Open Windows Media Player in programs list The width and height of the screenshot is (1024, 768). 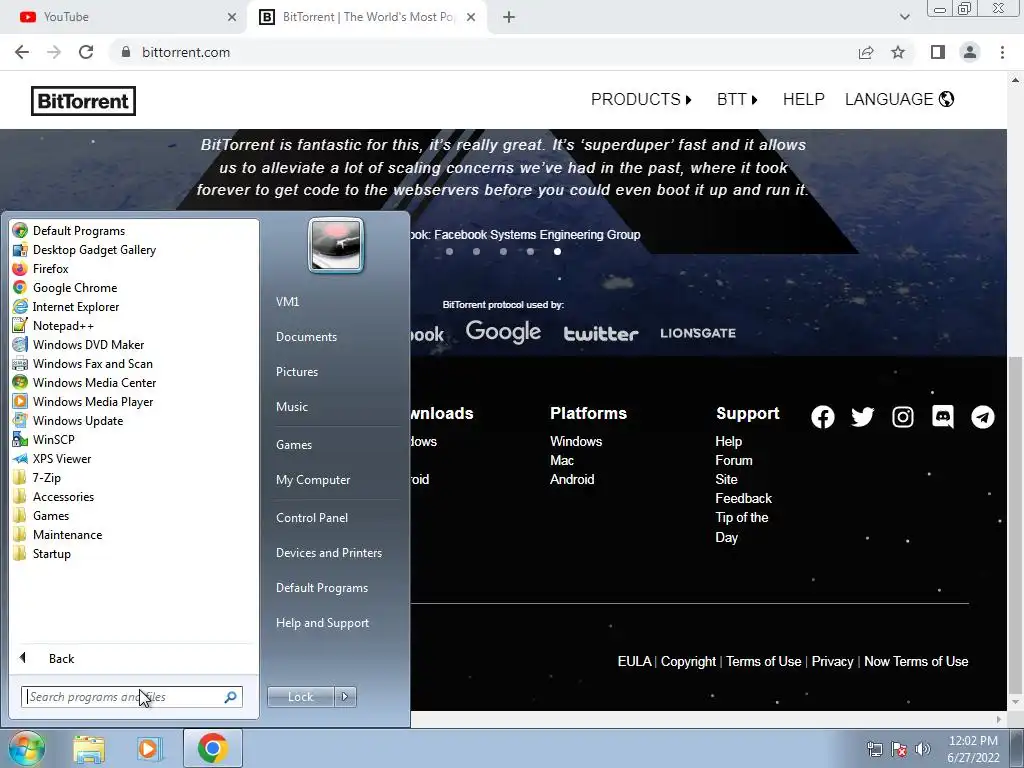coord(83,401)
